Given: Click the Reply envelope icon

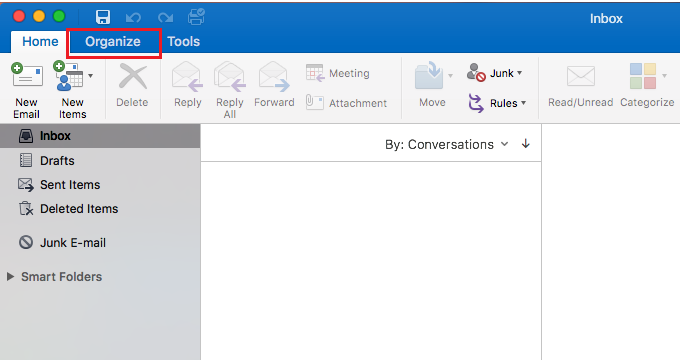Looking at the screenshot, I should point(187,76).
